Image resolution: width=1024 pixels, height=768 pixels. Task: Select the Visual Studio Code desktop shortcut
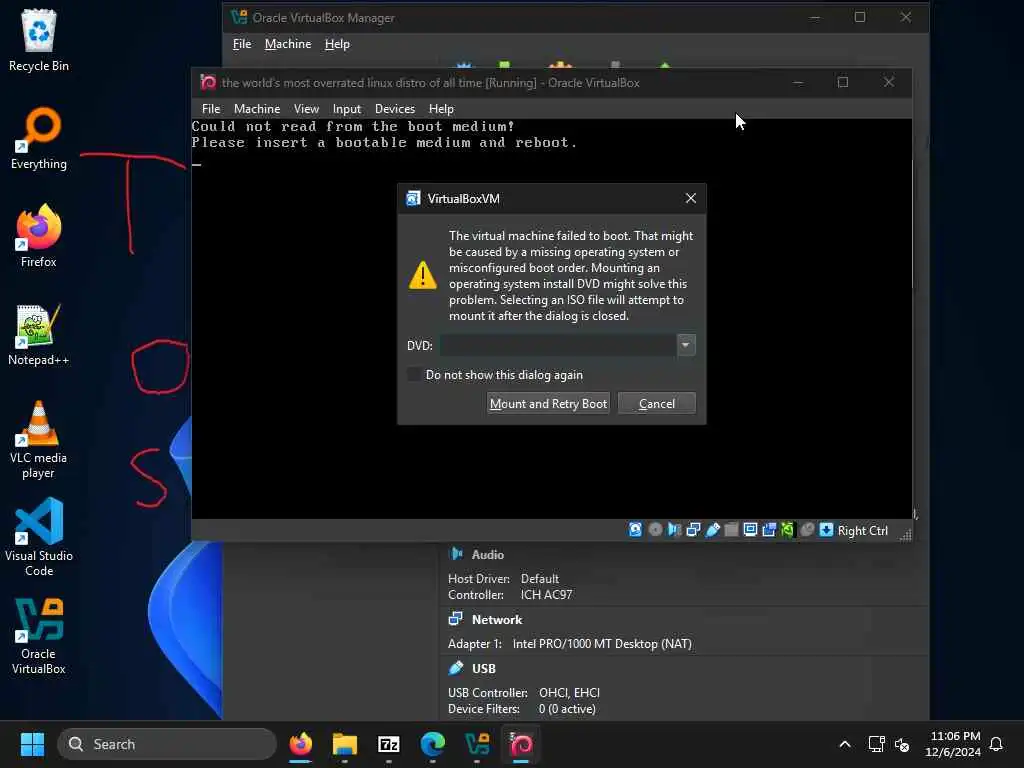(39, 537)
